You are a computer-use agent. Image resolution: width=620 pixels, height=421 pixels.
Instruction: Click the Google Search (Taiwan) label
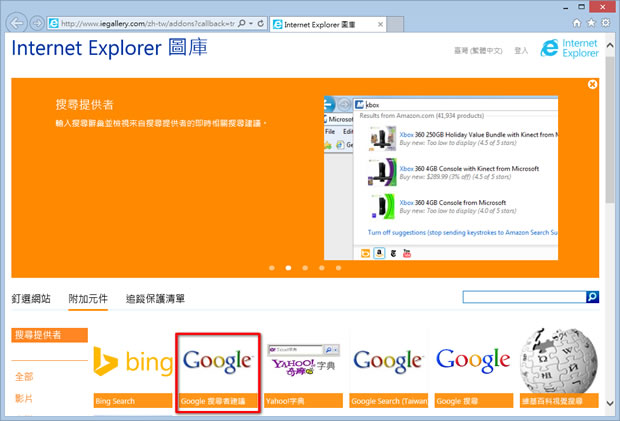389,401
